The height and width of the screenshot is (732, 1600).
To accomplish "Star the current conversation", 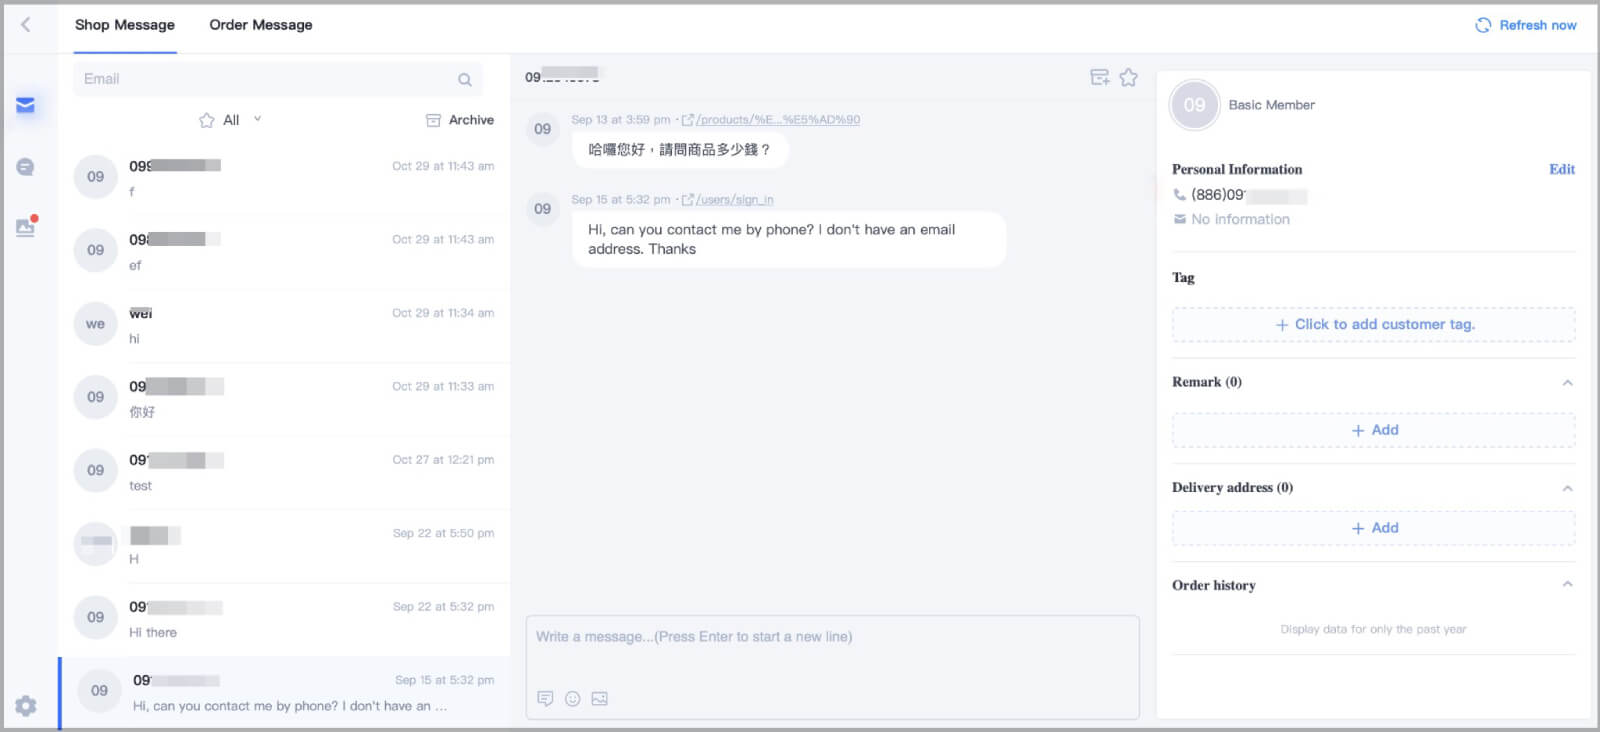I will click(1129, 77).
